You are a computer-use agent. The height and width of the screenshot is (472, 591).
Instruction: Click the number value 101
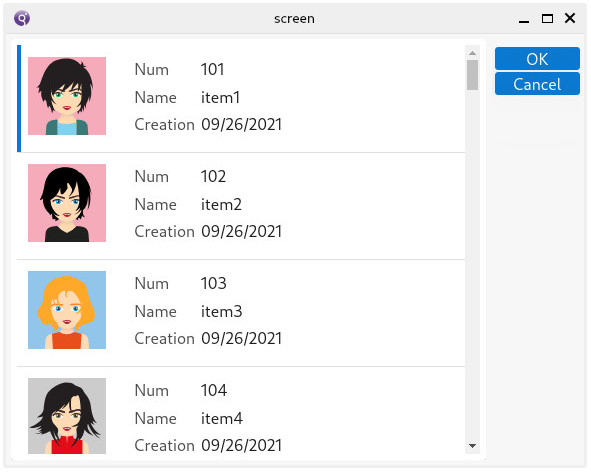(x=212, y=69)
